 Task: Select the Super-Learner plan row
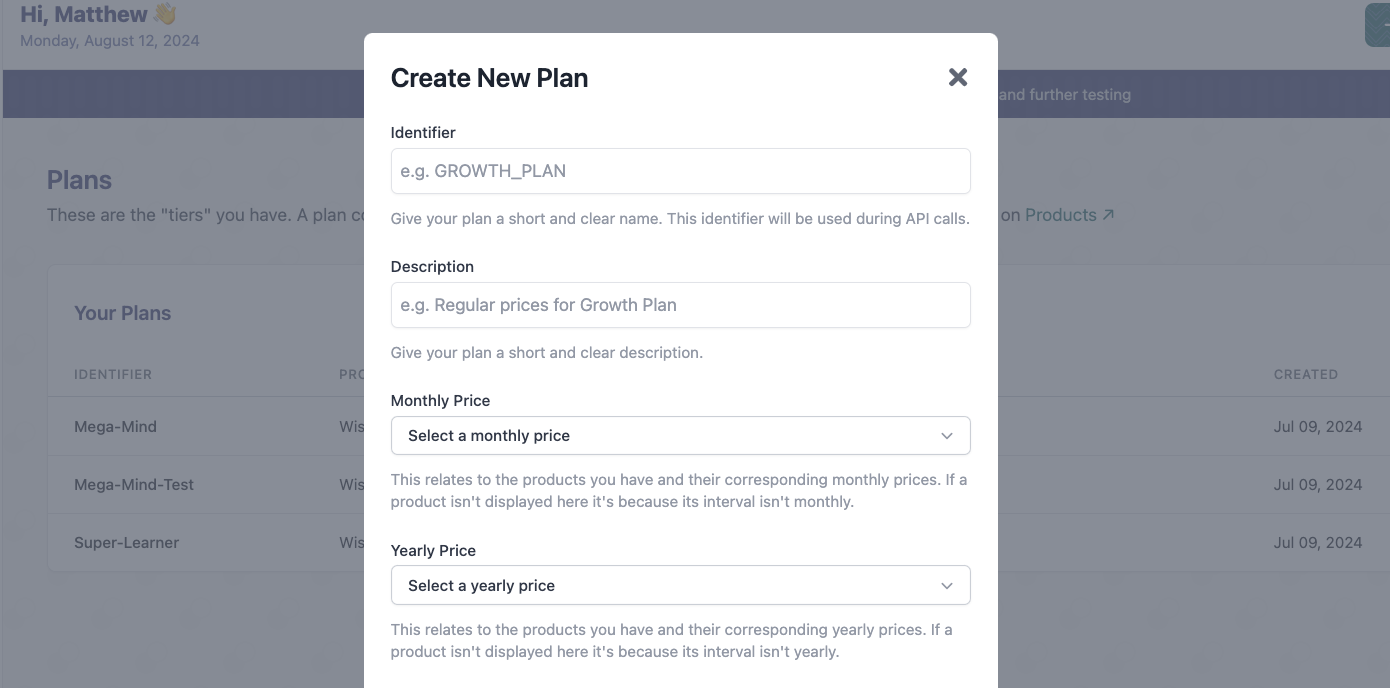click(718, 543)
